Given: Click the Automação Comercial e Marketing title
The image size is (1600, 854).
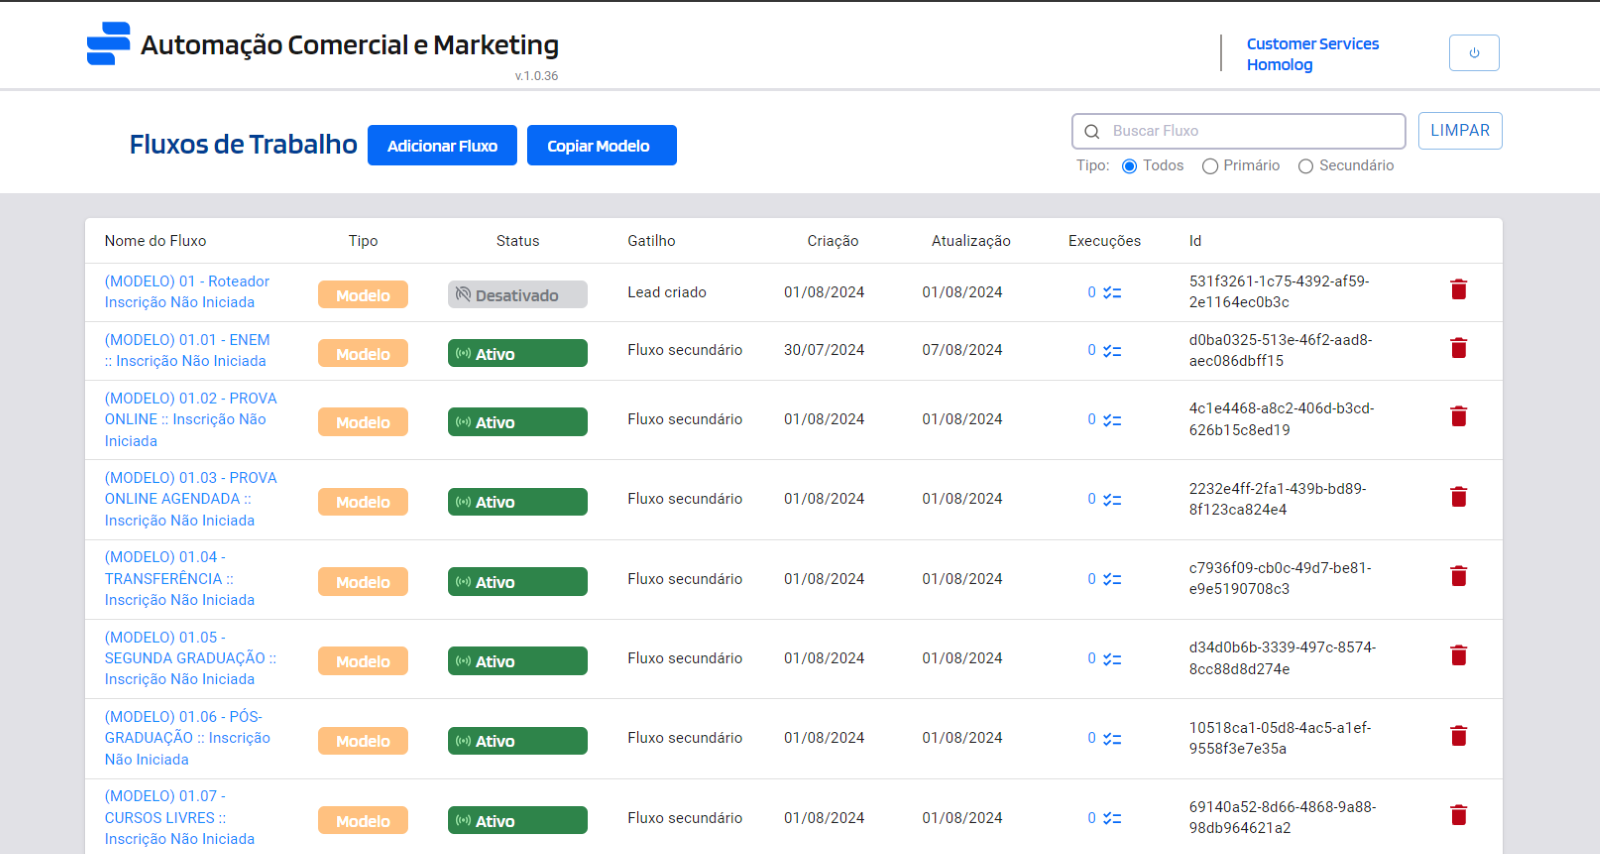Looking at the screenshot, I should (x=350, y=45).
